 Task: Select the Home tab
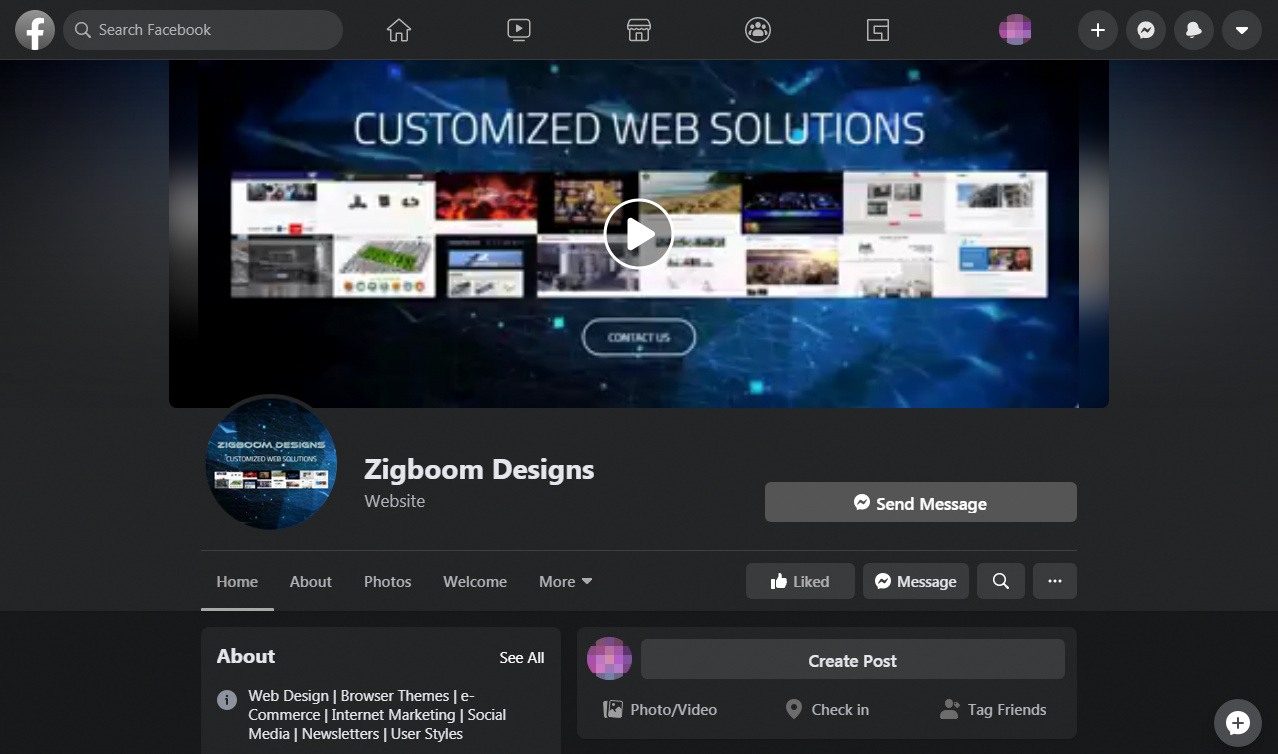(237, 581)
